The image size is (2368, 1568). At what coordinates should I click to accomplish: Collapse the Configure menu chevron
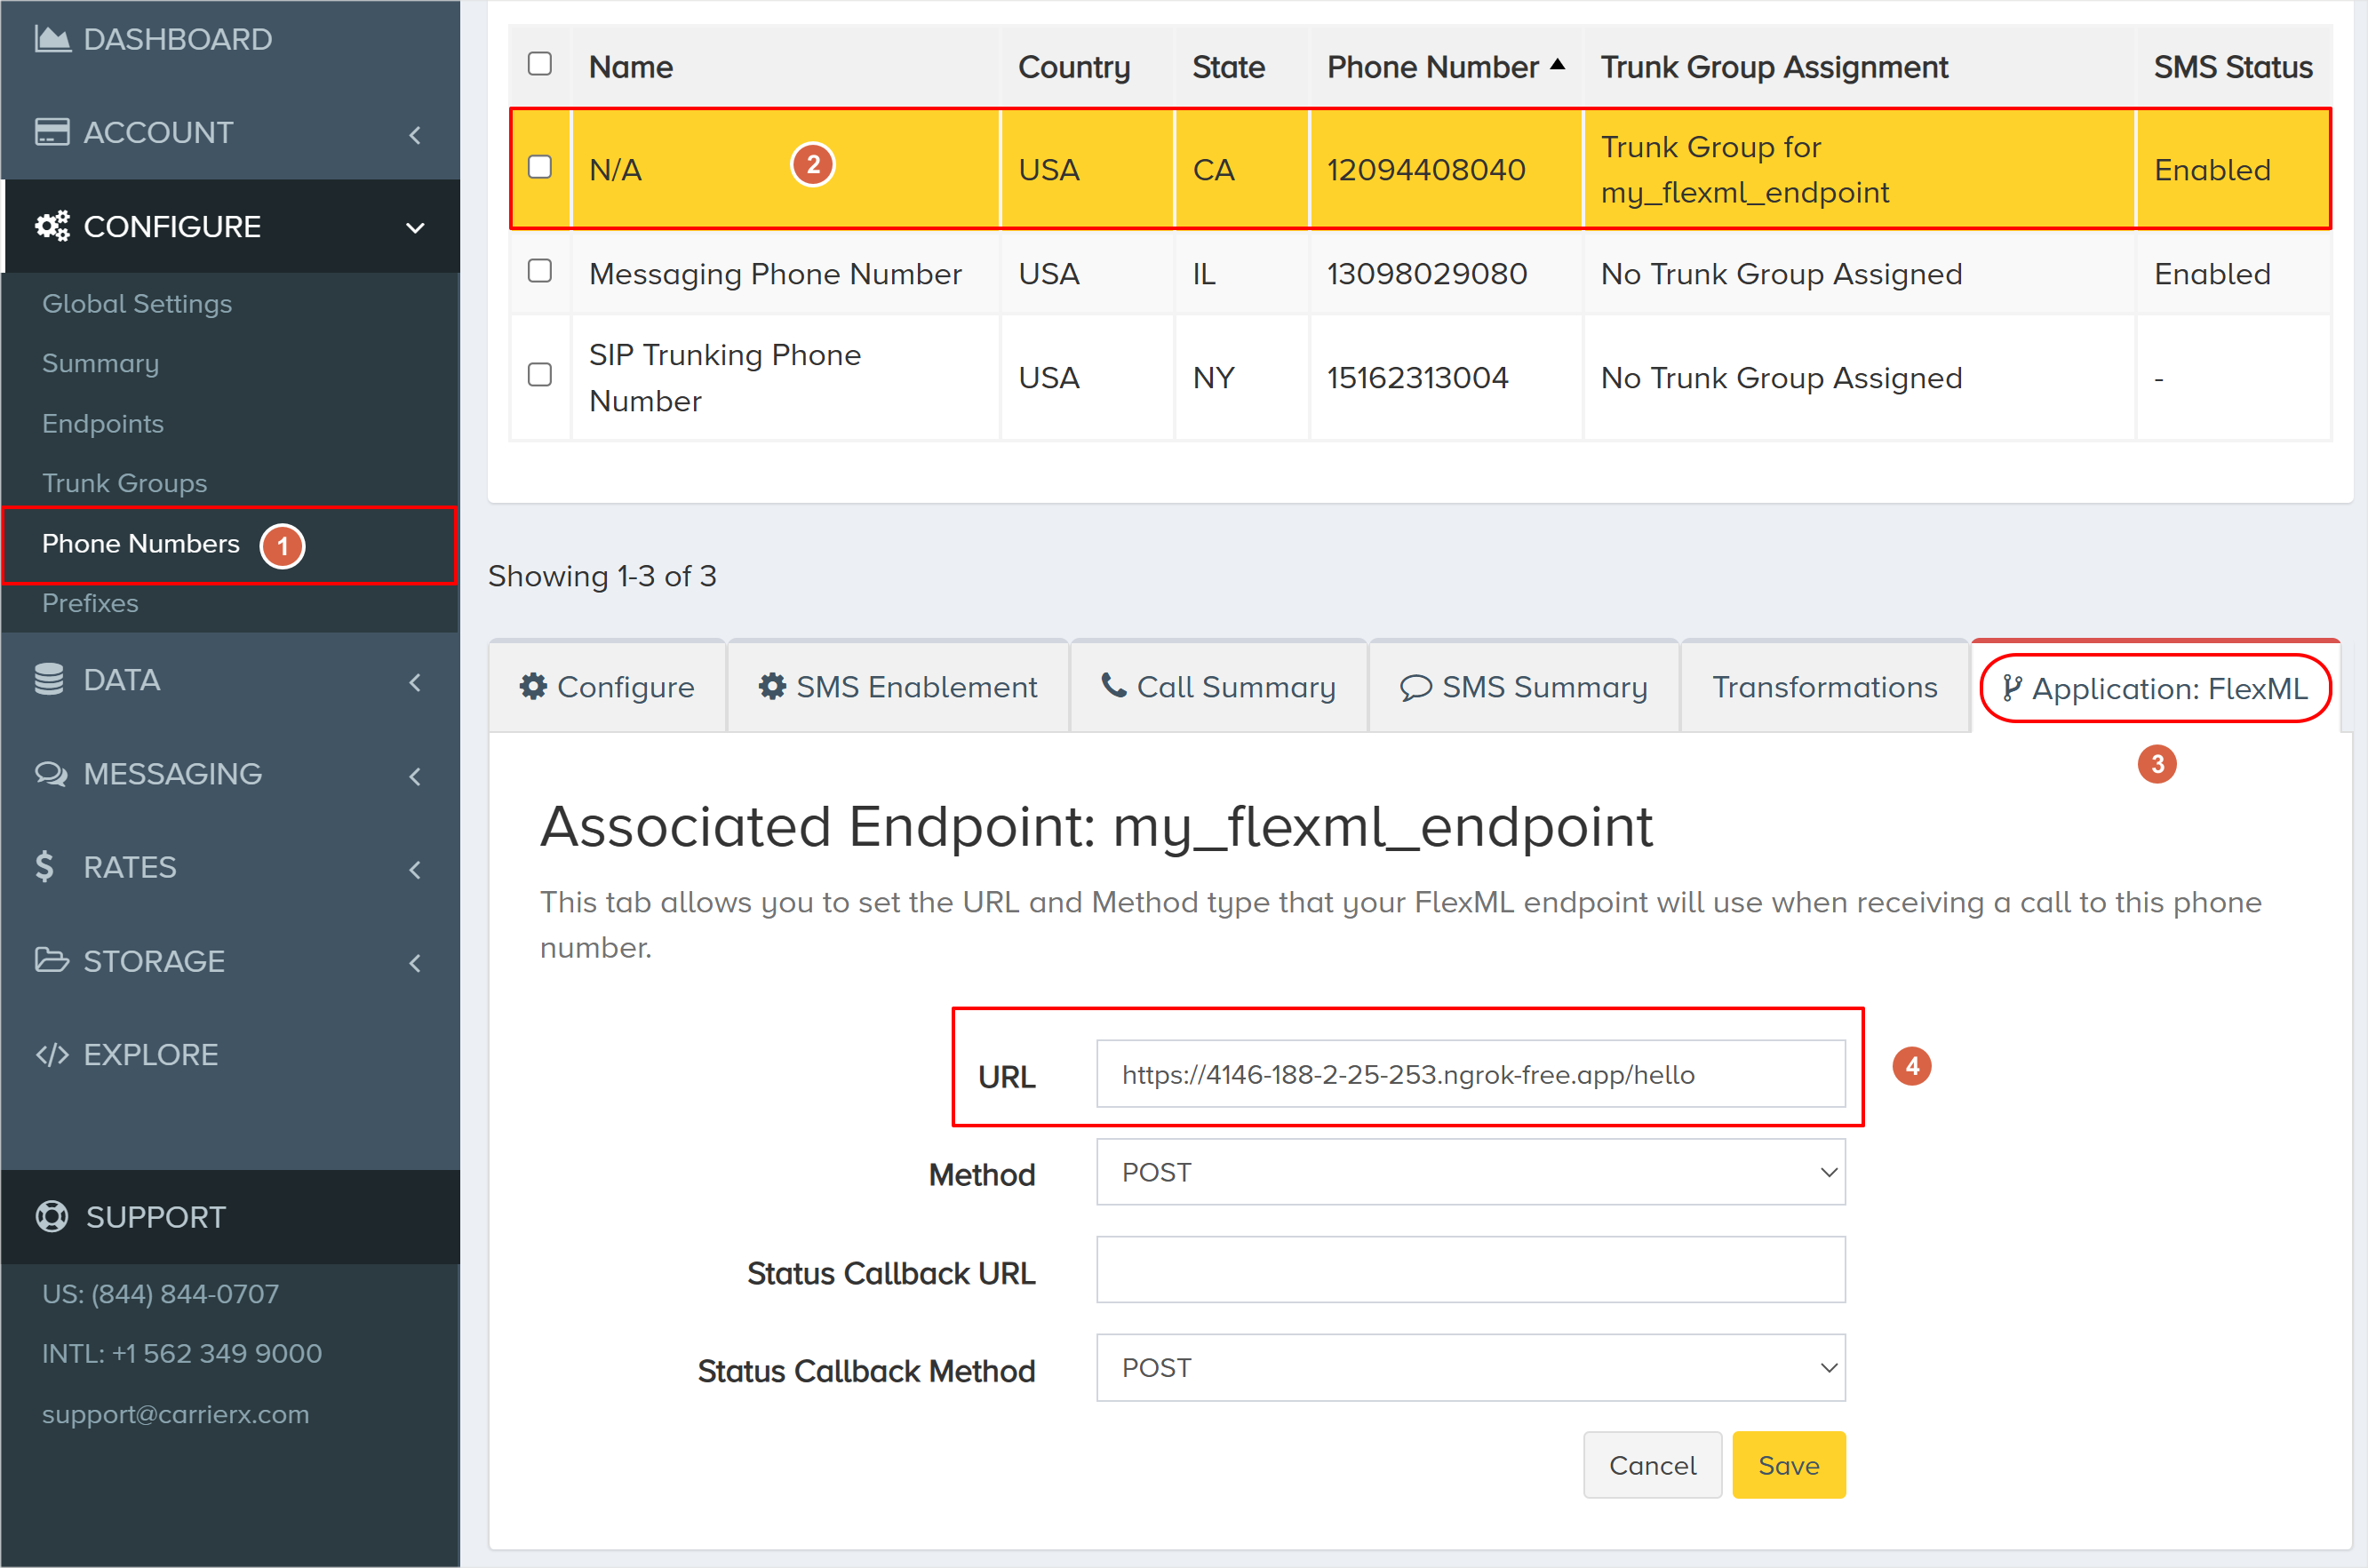coord(415,228)
